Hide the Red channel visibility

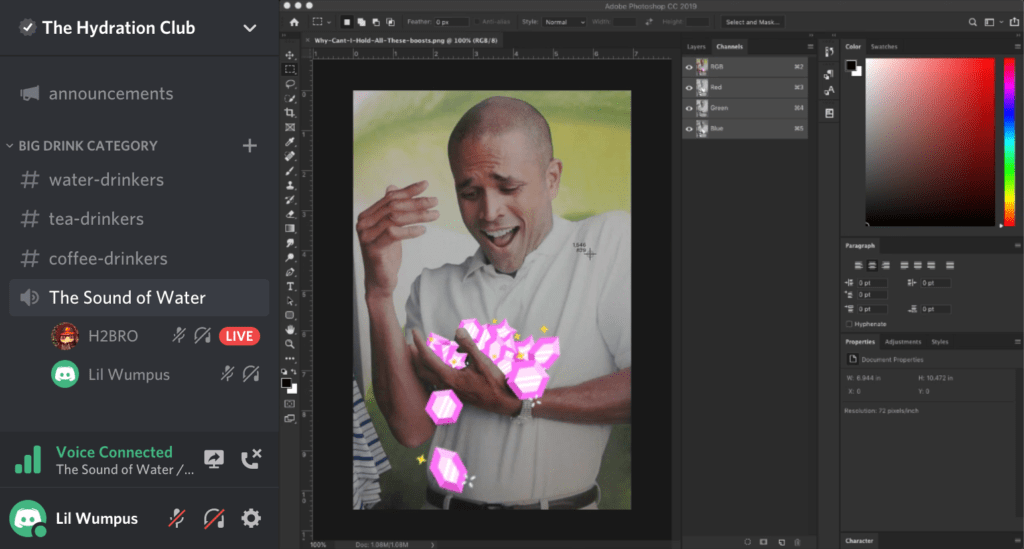(x=688, y=88)
